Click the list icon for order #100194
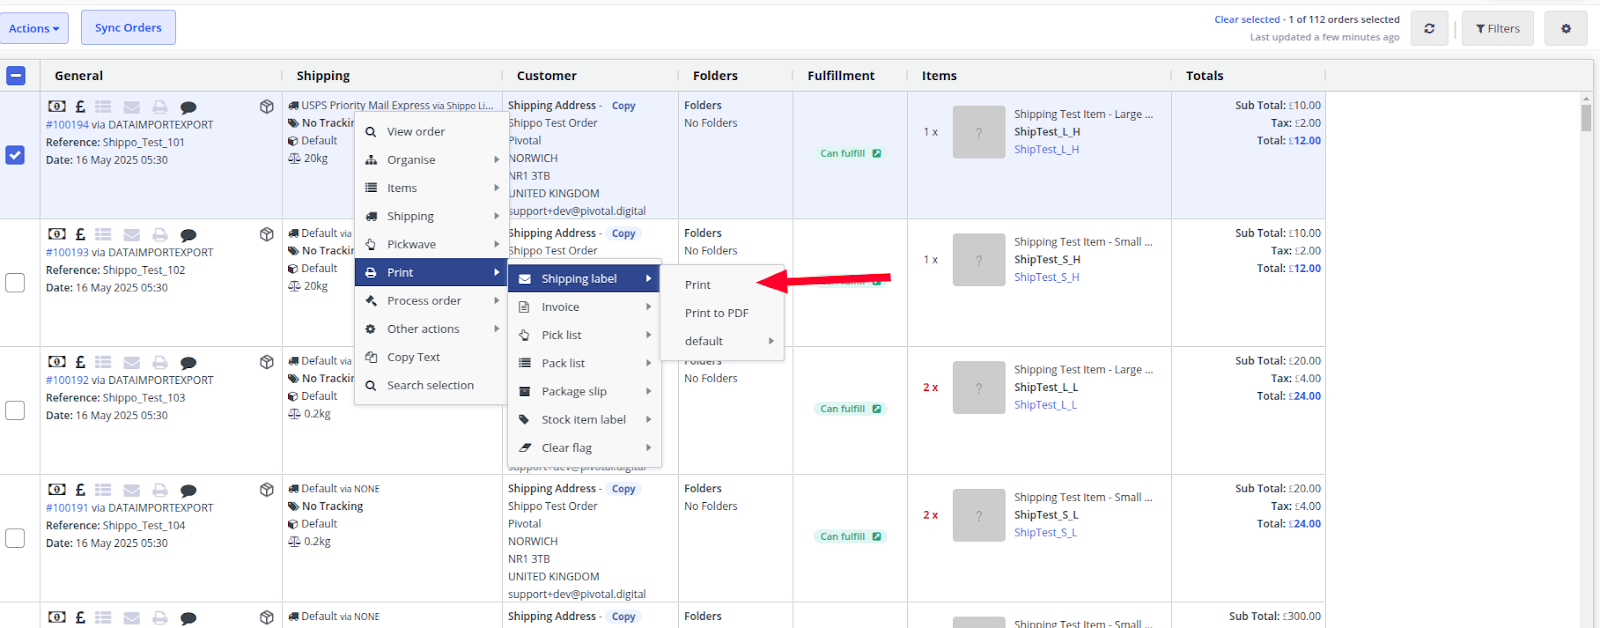Image resolution: width=1600 pixels, height=628 pixels. 103,106
